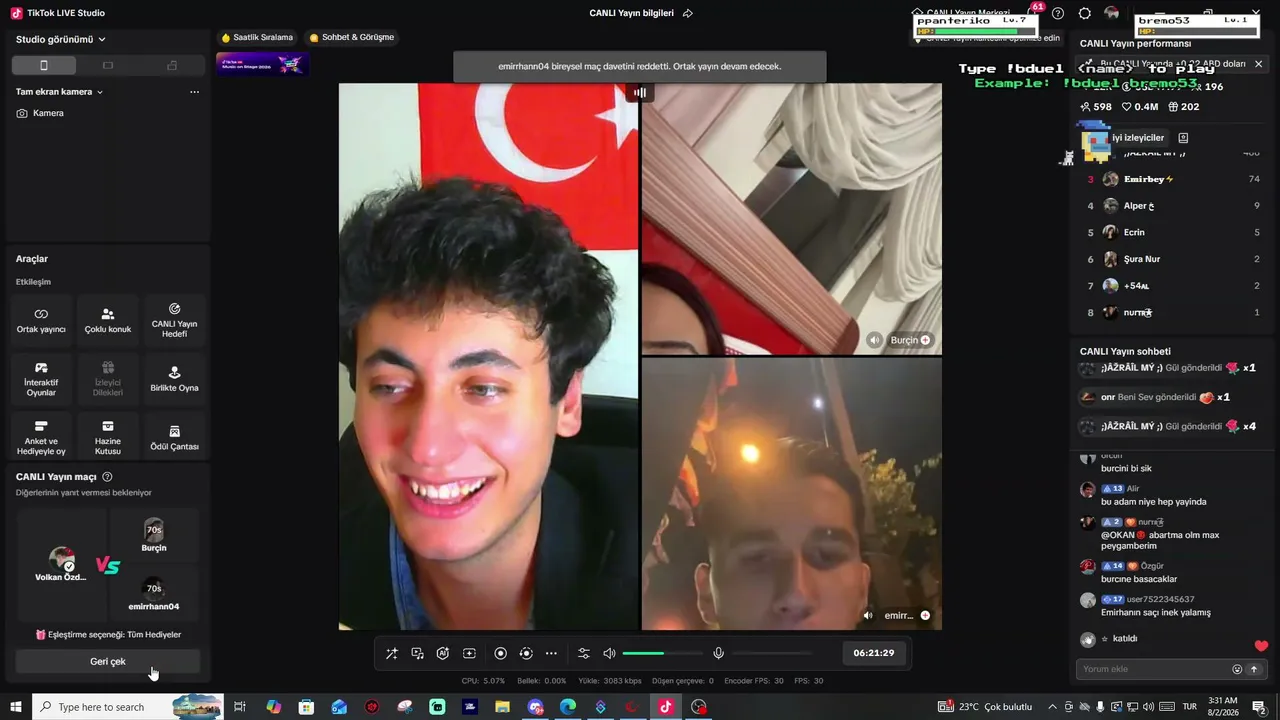
Task: Open the Çoklu konuk tool
Action: click(108, 320)
